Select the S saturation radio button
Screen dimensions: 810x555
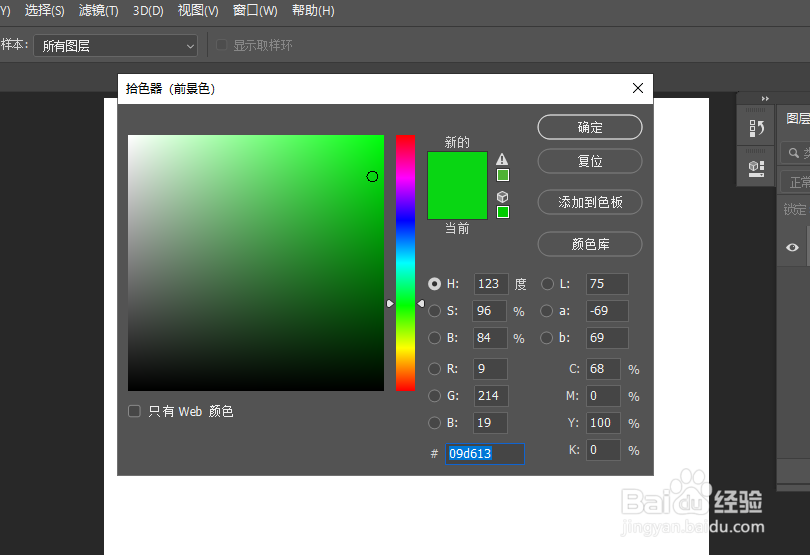coord(434,311)
